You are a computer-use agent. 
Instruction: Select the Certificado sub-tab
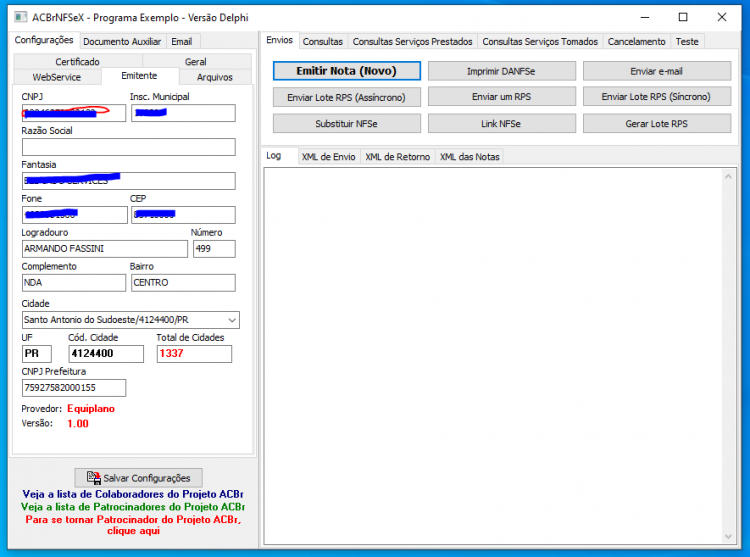(77, 62)
